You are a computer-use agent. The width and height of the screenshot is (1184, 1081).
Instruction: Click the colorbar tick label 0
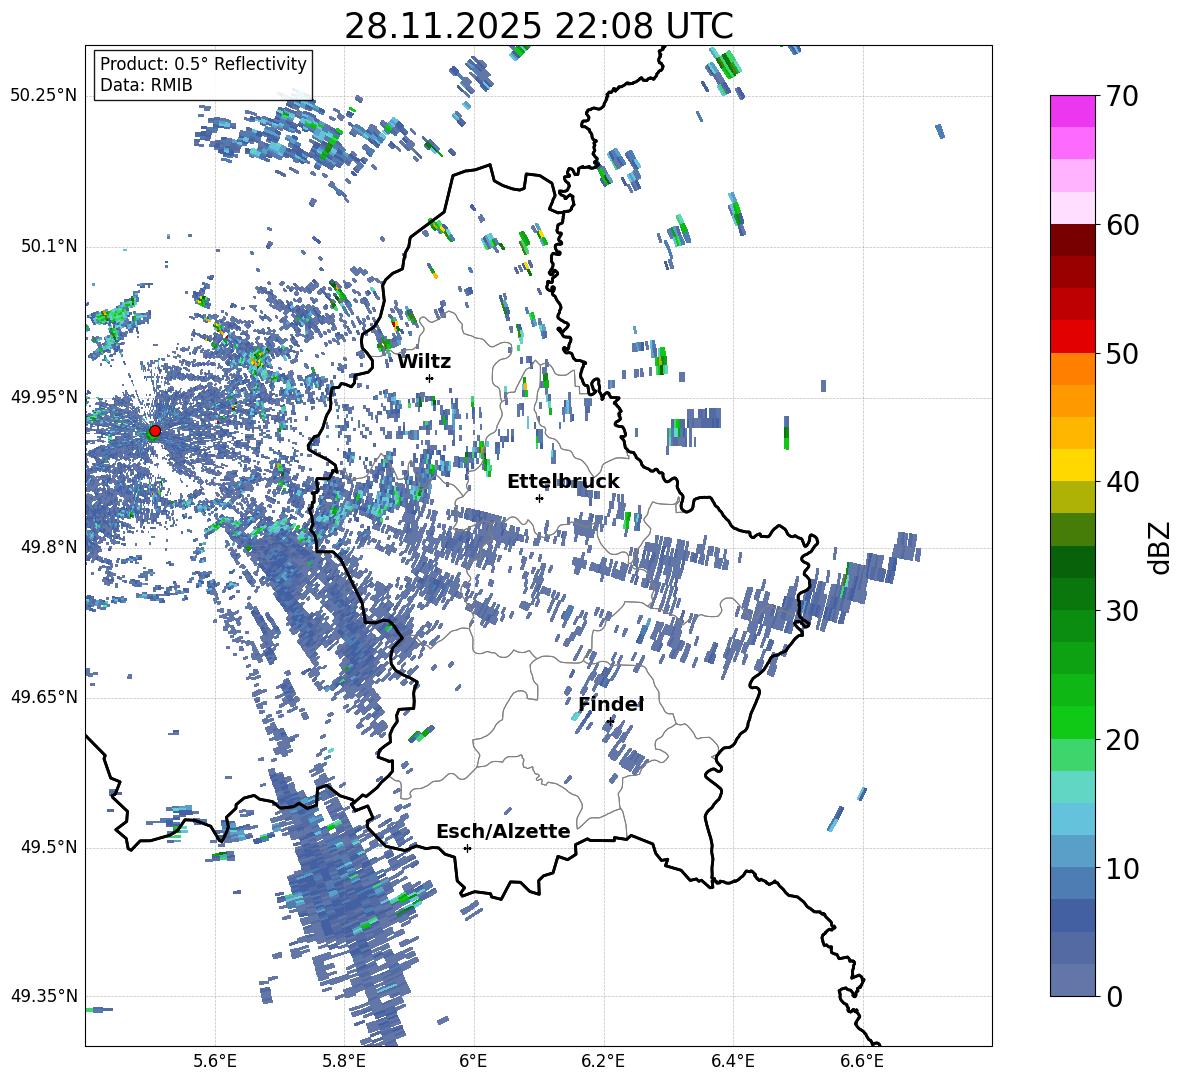point(1114,997)
